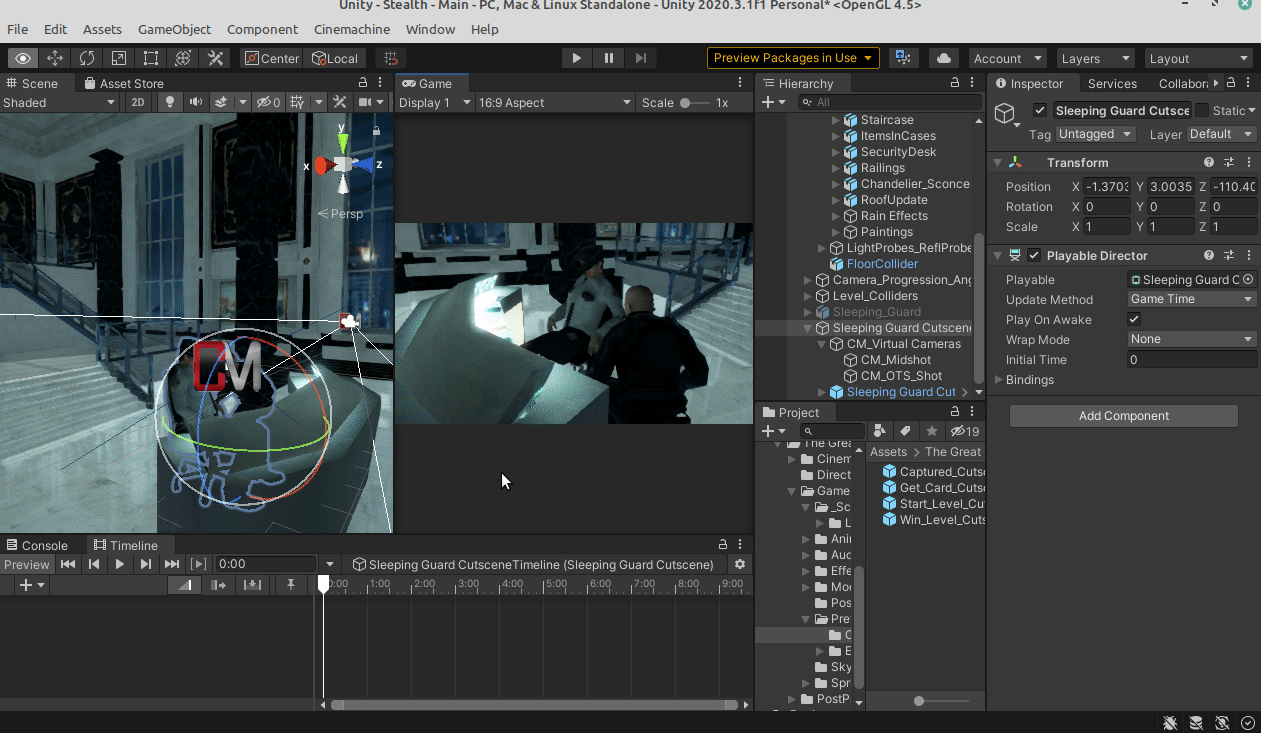Select the Move tool in toolbar
1261x733 pixels.
coord(55,58)
